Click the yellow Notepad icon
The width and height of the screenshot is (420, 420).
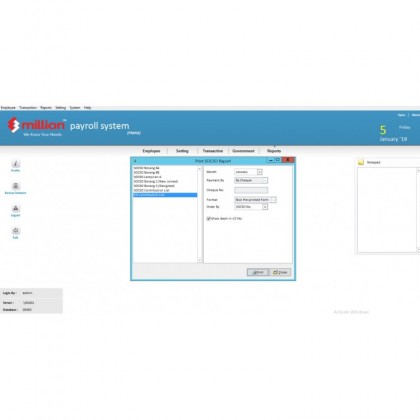[x=361, y=162]
